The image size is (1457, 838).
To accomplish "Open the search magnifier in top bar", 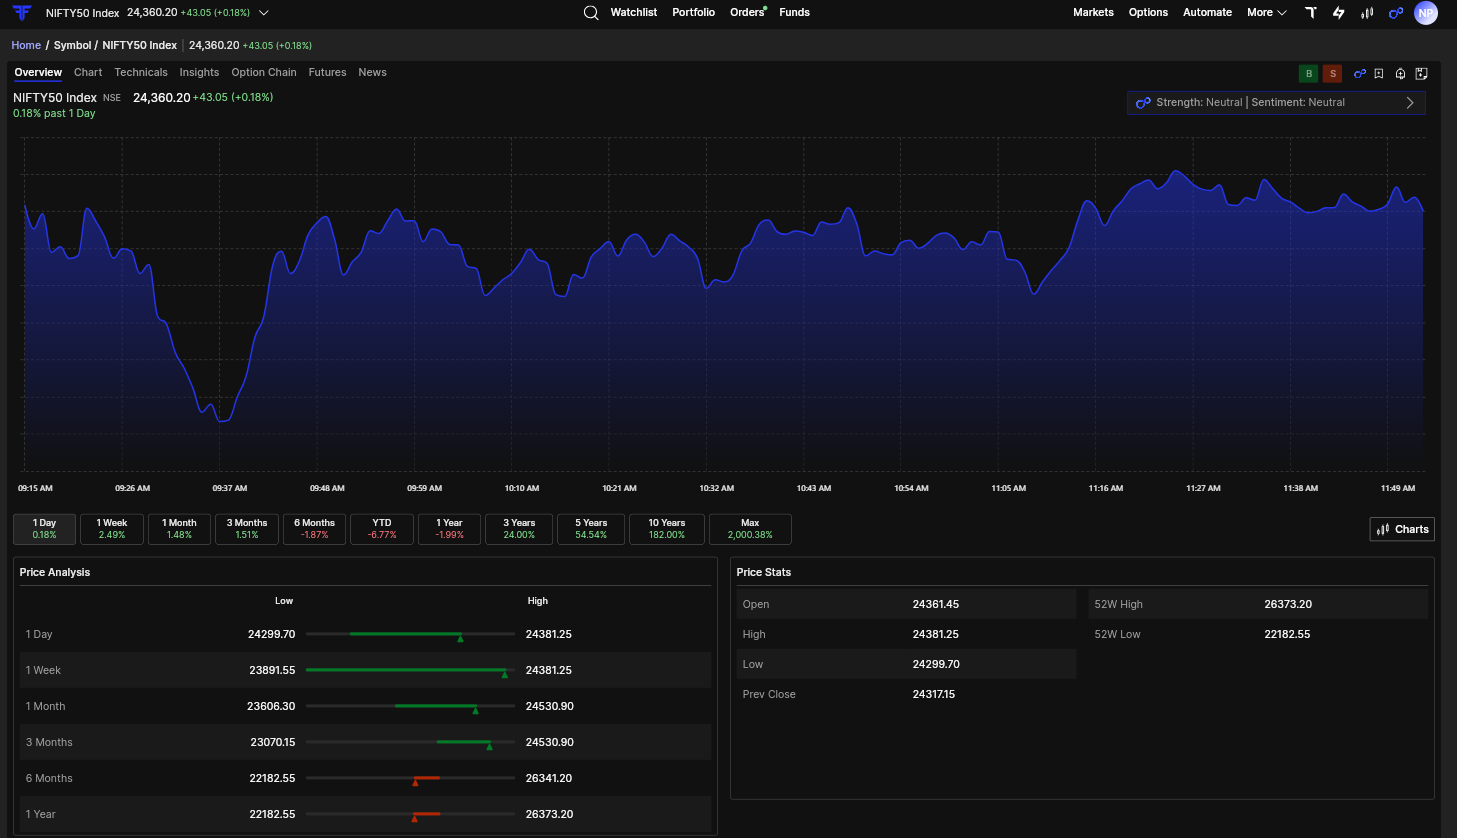I will 591,13.
